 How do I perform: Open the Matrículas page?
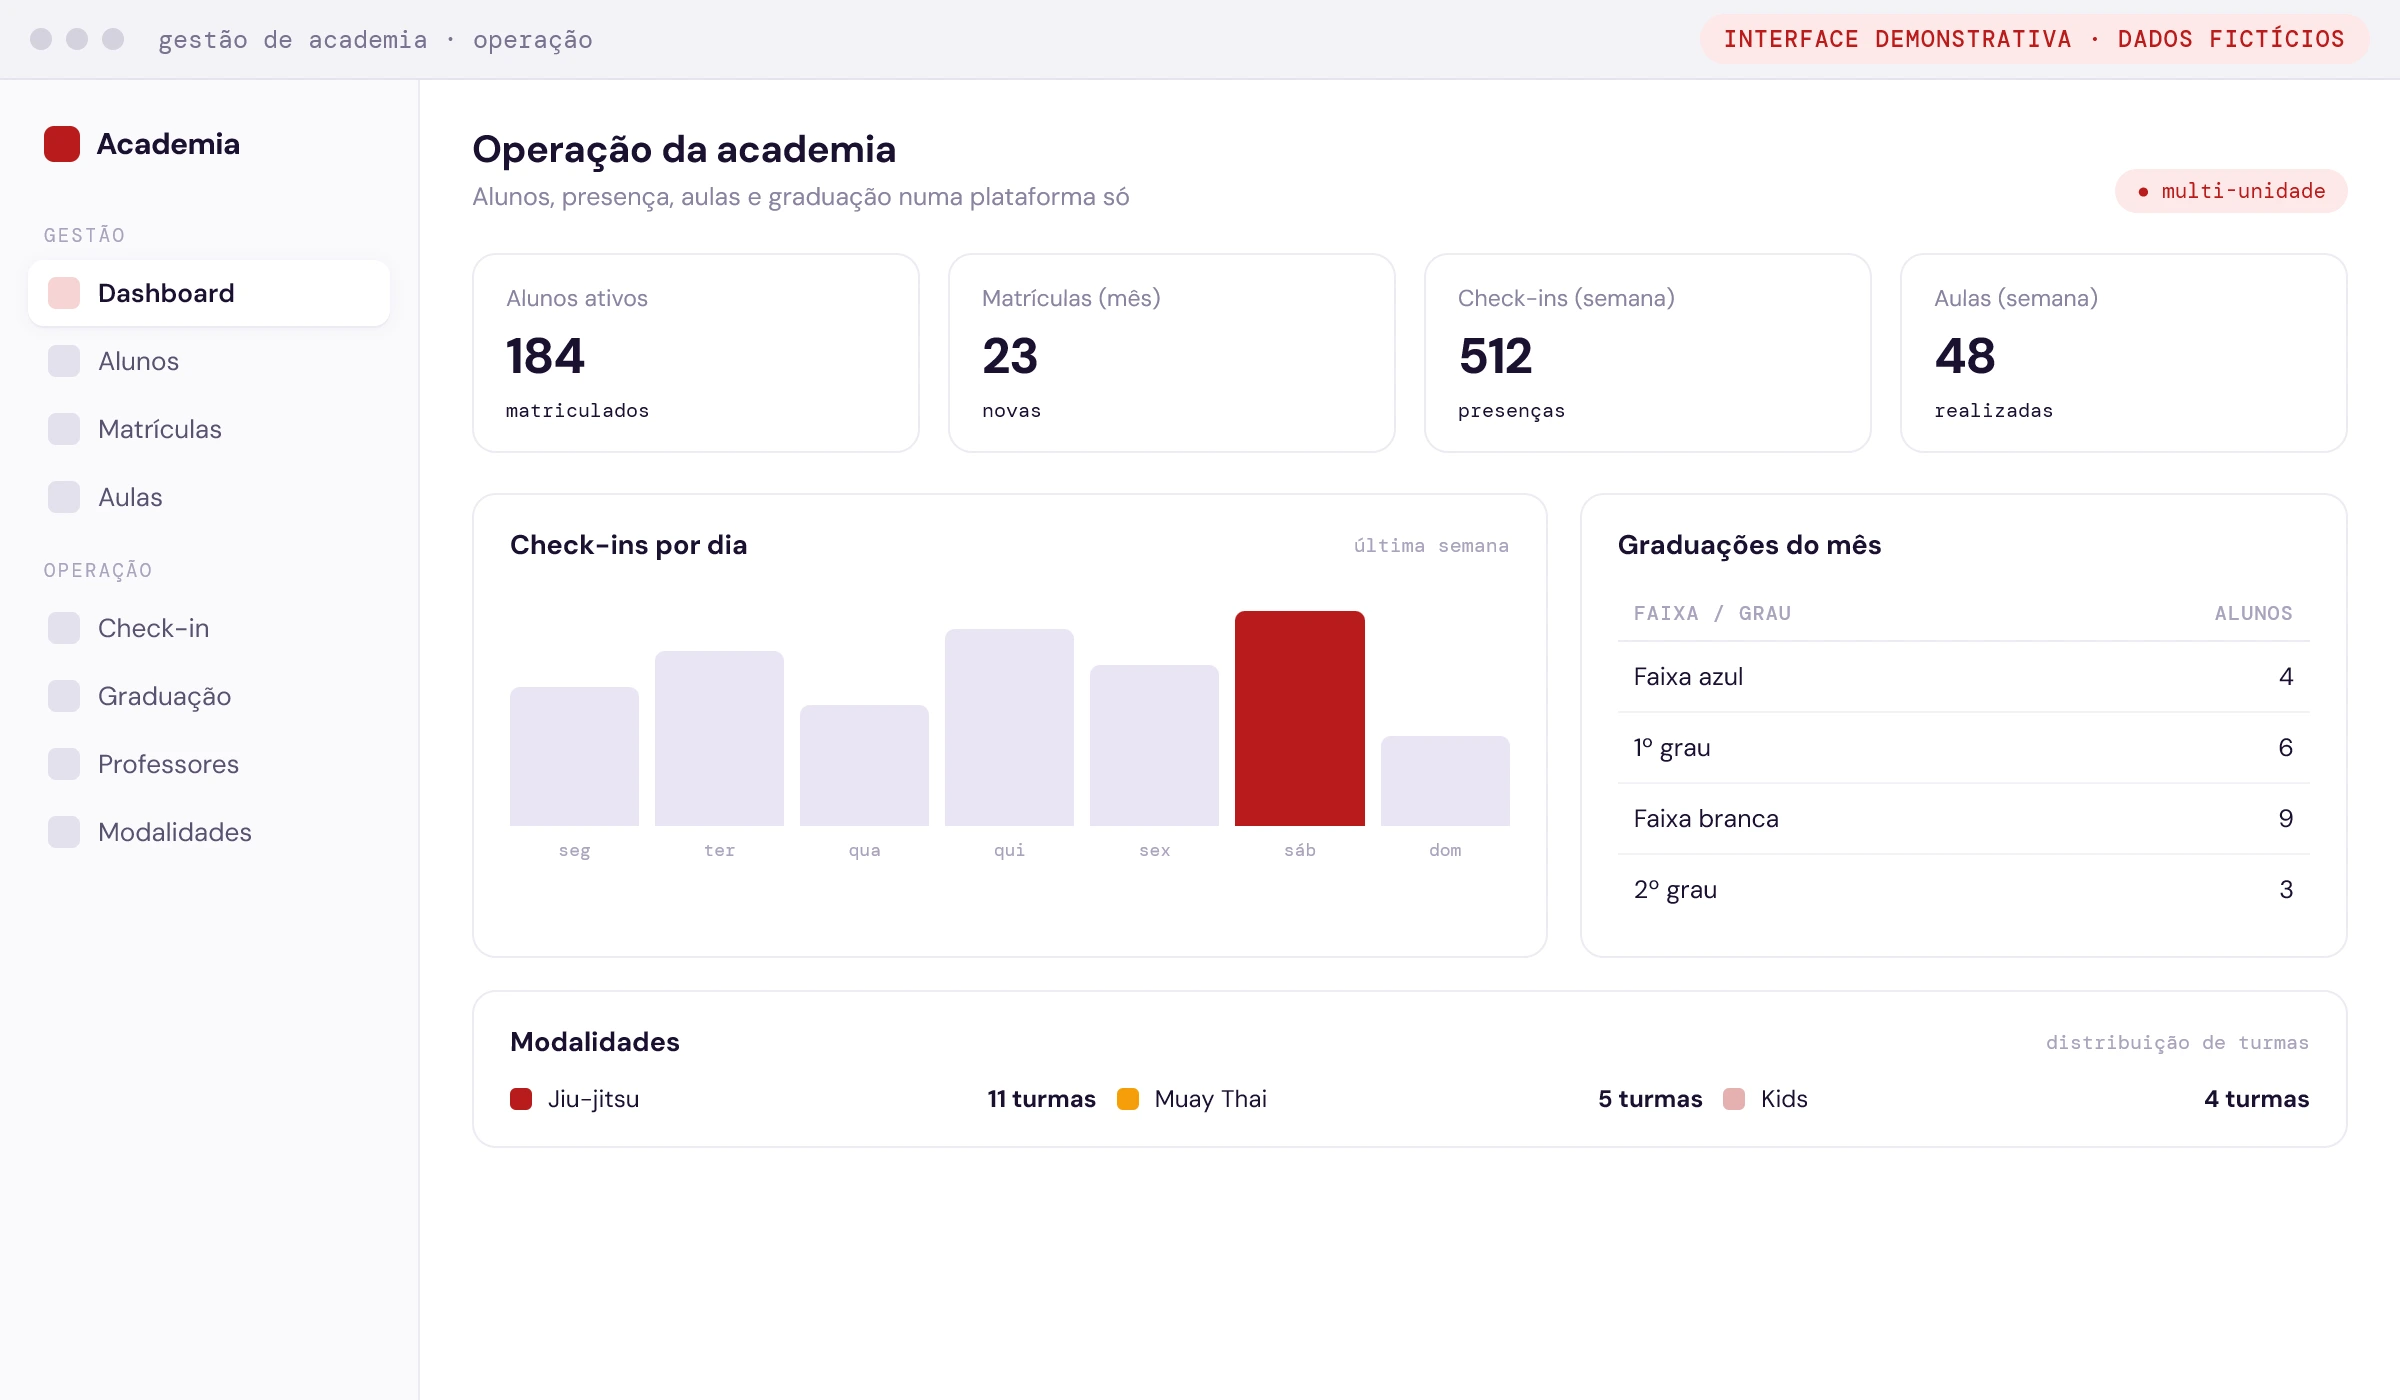[x=209, y=429]
